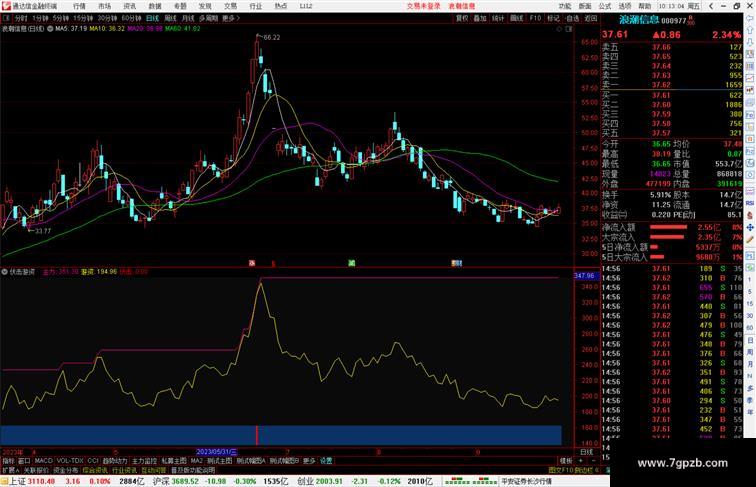The width and height of the screenshot is (756, 487).
Task: Open the 多周期 view
Action: point(208,18)
